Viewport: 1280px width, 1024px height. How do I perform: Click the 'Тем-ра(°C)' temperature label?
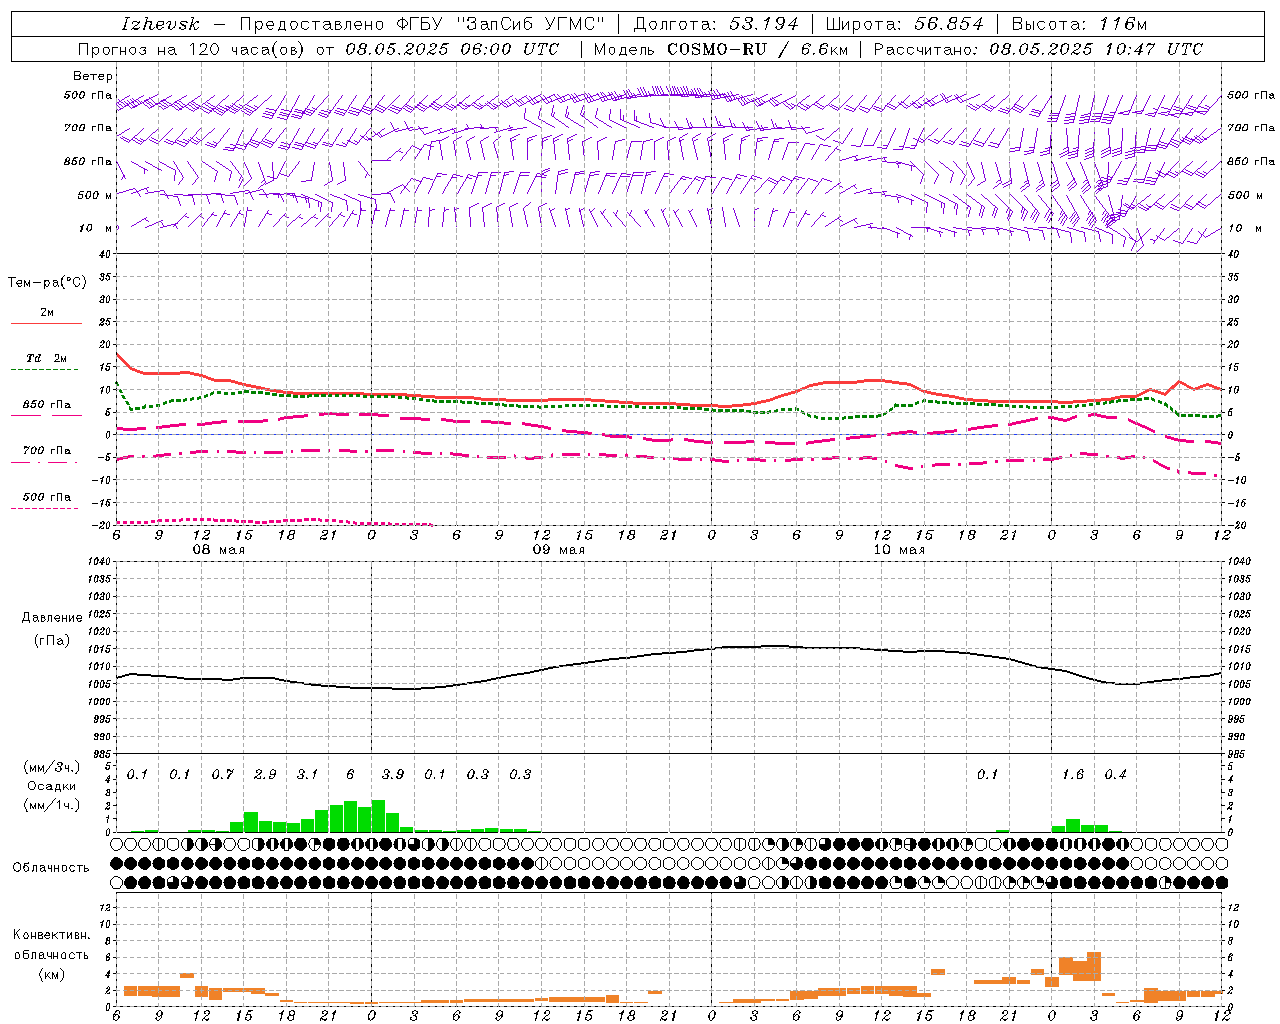[x=47, y=283]
